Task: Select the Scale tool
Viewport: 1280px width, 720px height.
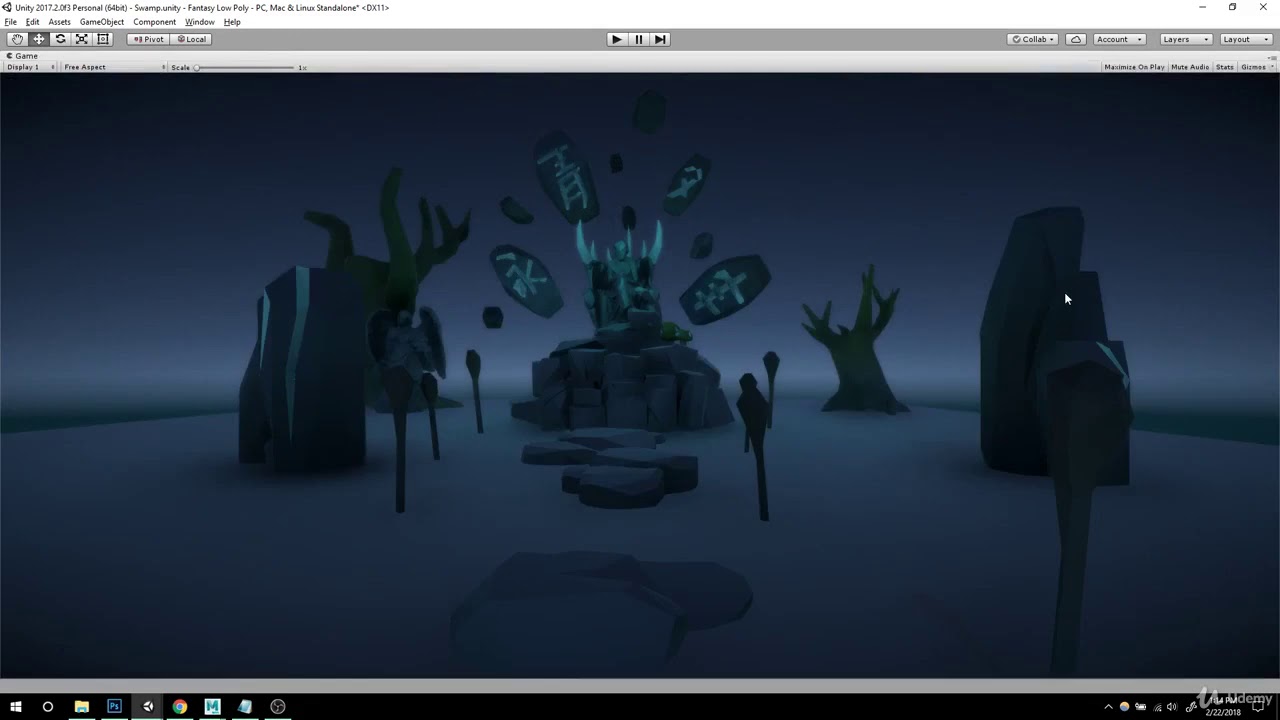Action: [x=82, y=39]
